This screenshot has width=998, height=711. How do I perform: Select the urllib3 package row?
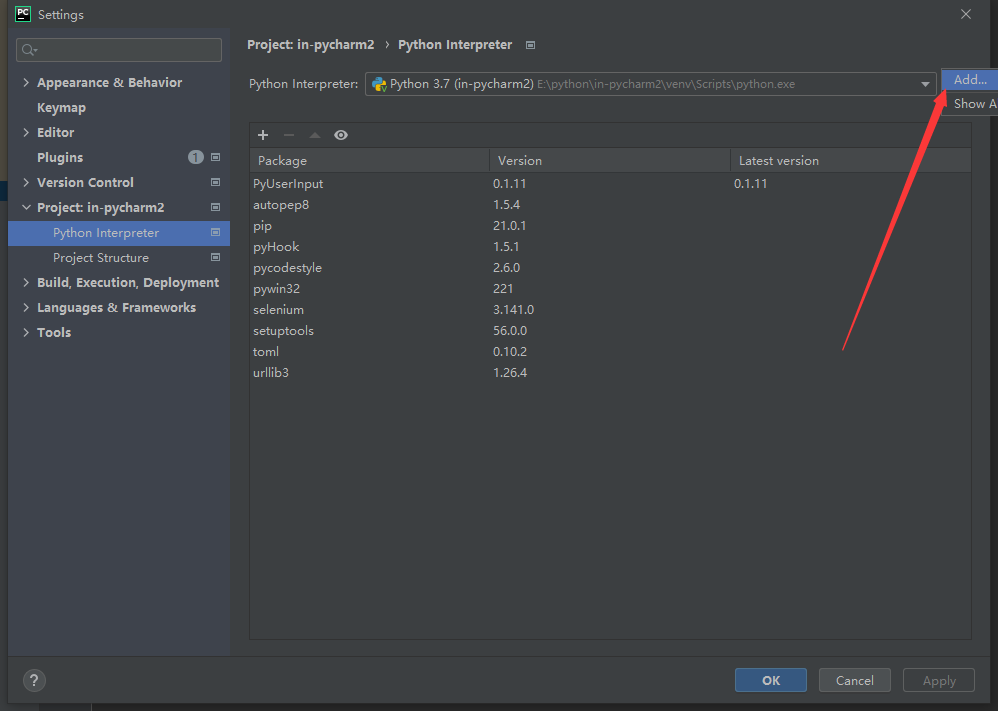(610, 372)
